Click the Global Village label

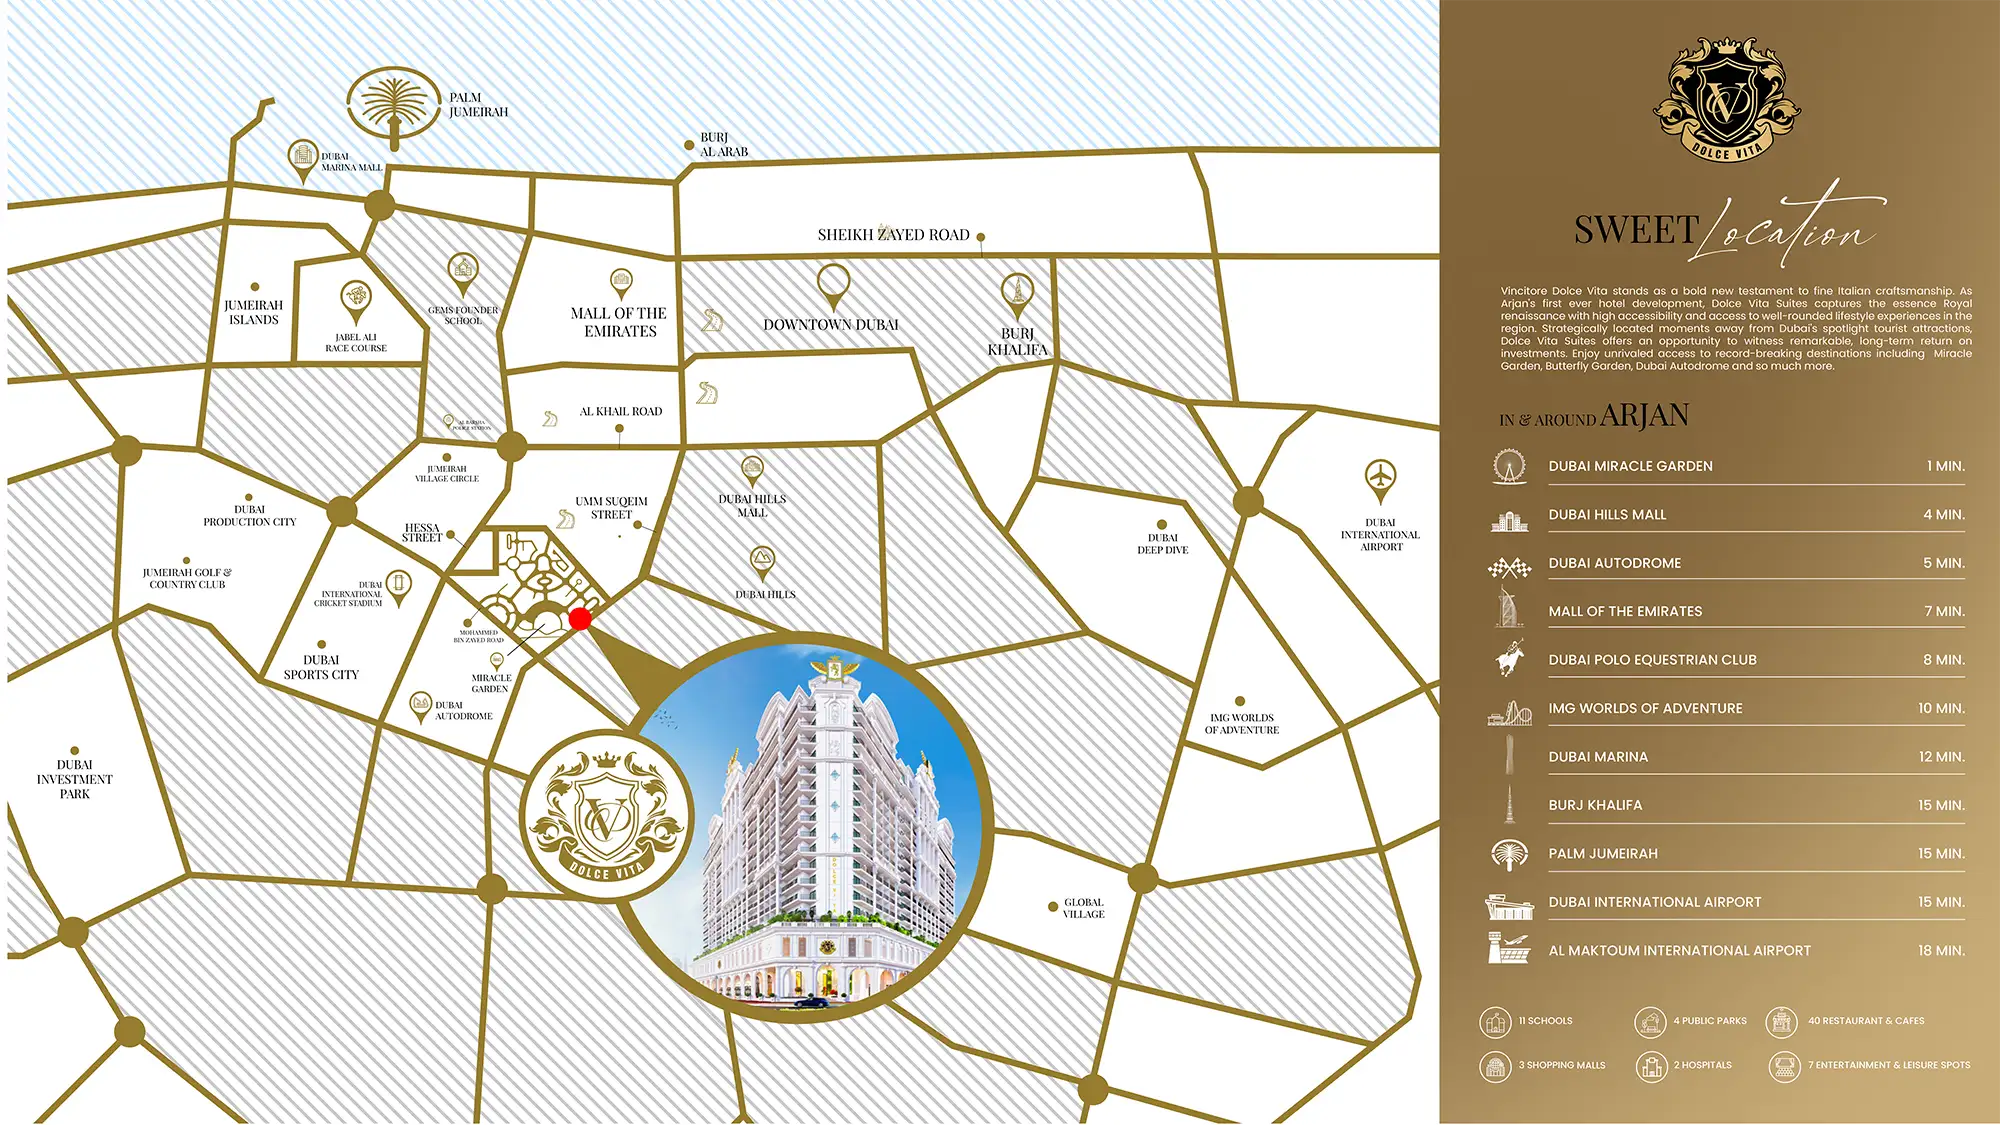click(x=1084, y=908)
